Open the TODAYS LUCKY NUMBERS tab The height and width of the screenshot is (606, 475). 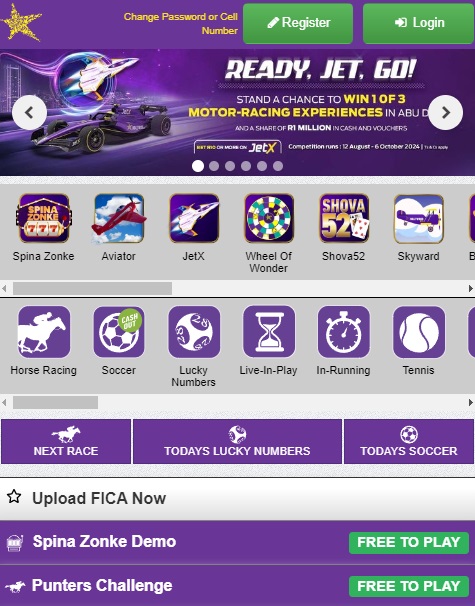pos(237,441)
